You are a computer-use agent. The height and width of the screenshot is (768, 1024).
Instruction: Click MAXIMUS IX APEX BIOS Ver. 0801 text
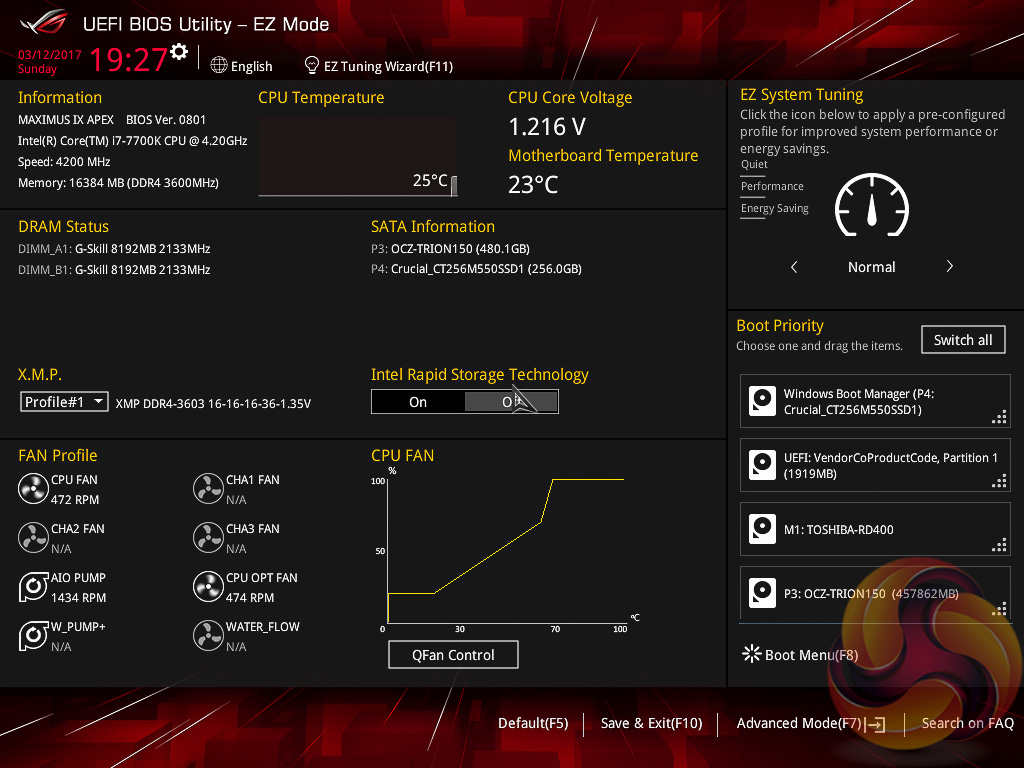pos(112,120)
